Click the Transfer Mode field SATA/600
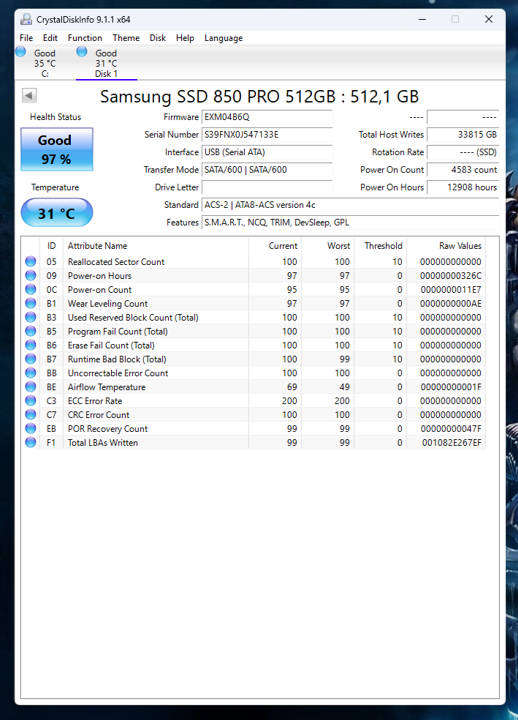Image resolution: width=518 pixels, height=720 pixels. point(267,169)
